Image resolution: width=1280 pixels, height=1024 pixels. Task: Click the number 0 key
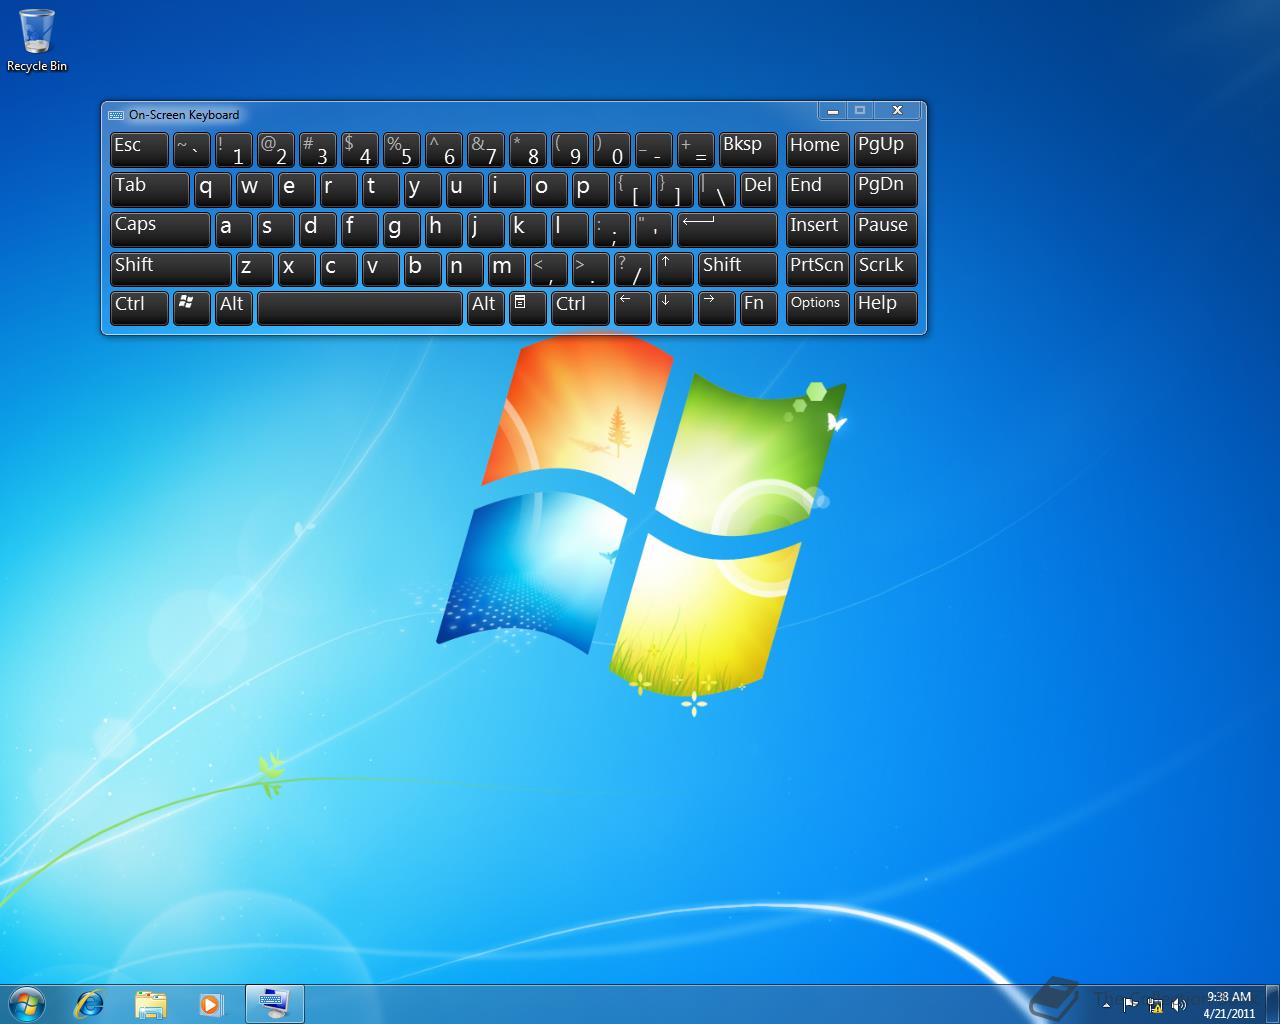[x=611, y=149]
